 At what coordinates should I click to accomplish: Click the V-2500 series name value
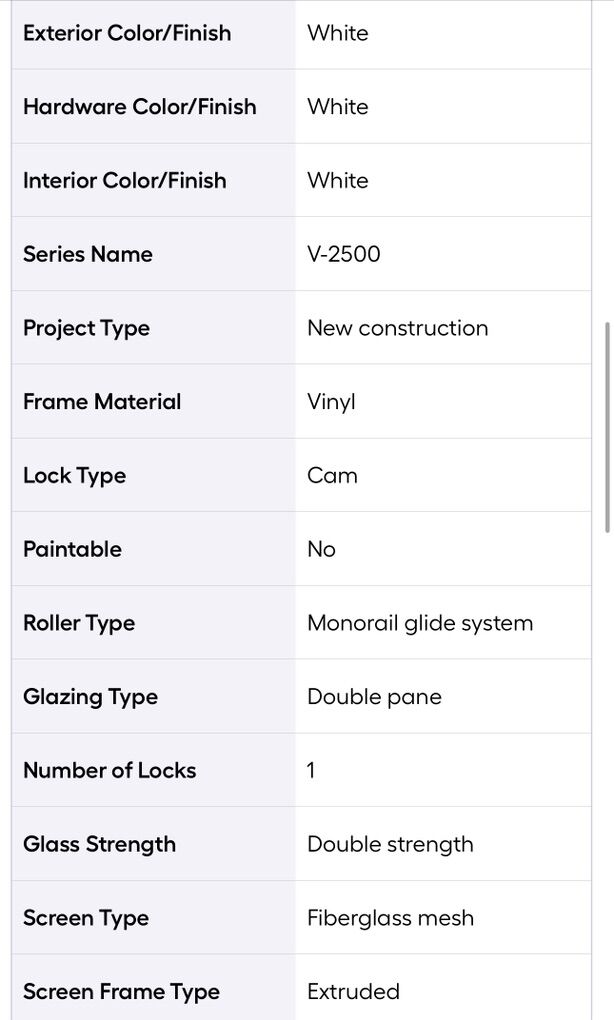tap(344, 254)
